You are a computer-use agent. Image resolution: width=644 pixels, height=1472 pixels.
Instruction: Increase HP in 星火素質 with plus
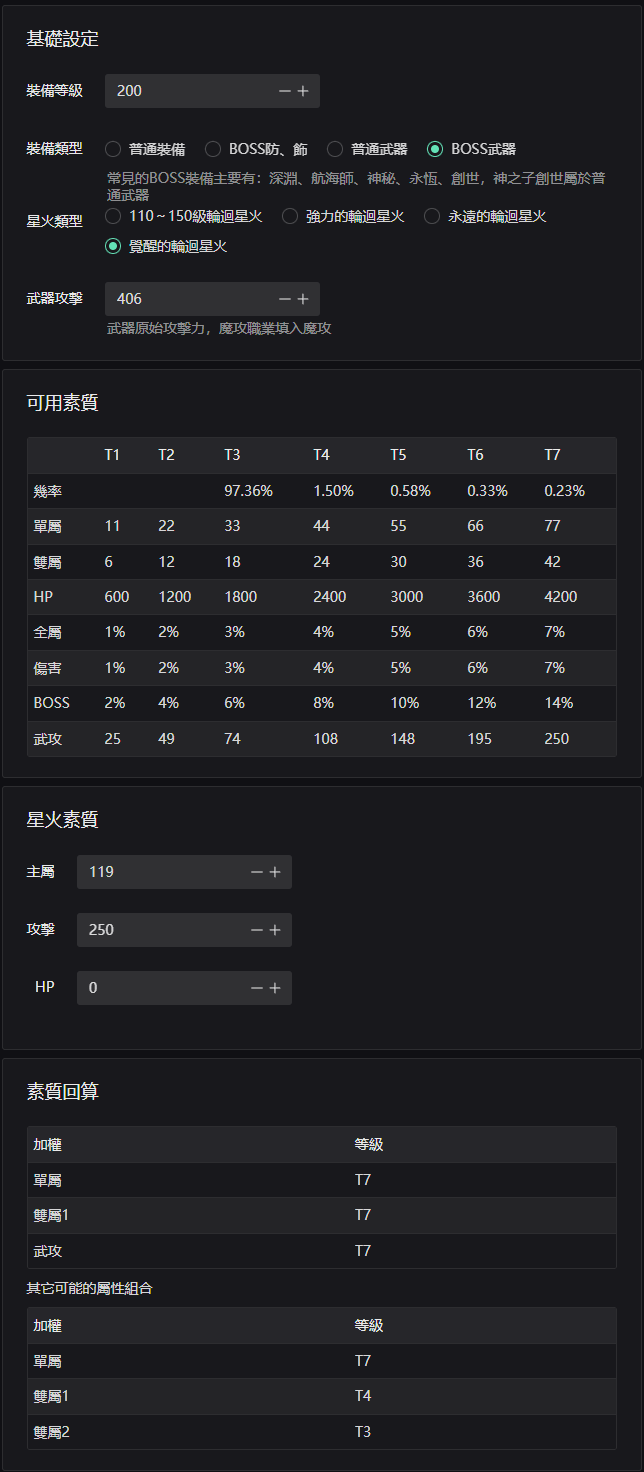click(x=275, y=987)
